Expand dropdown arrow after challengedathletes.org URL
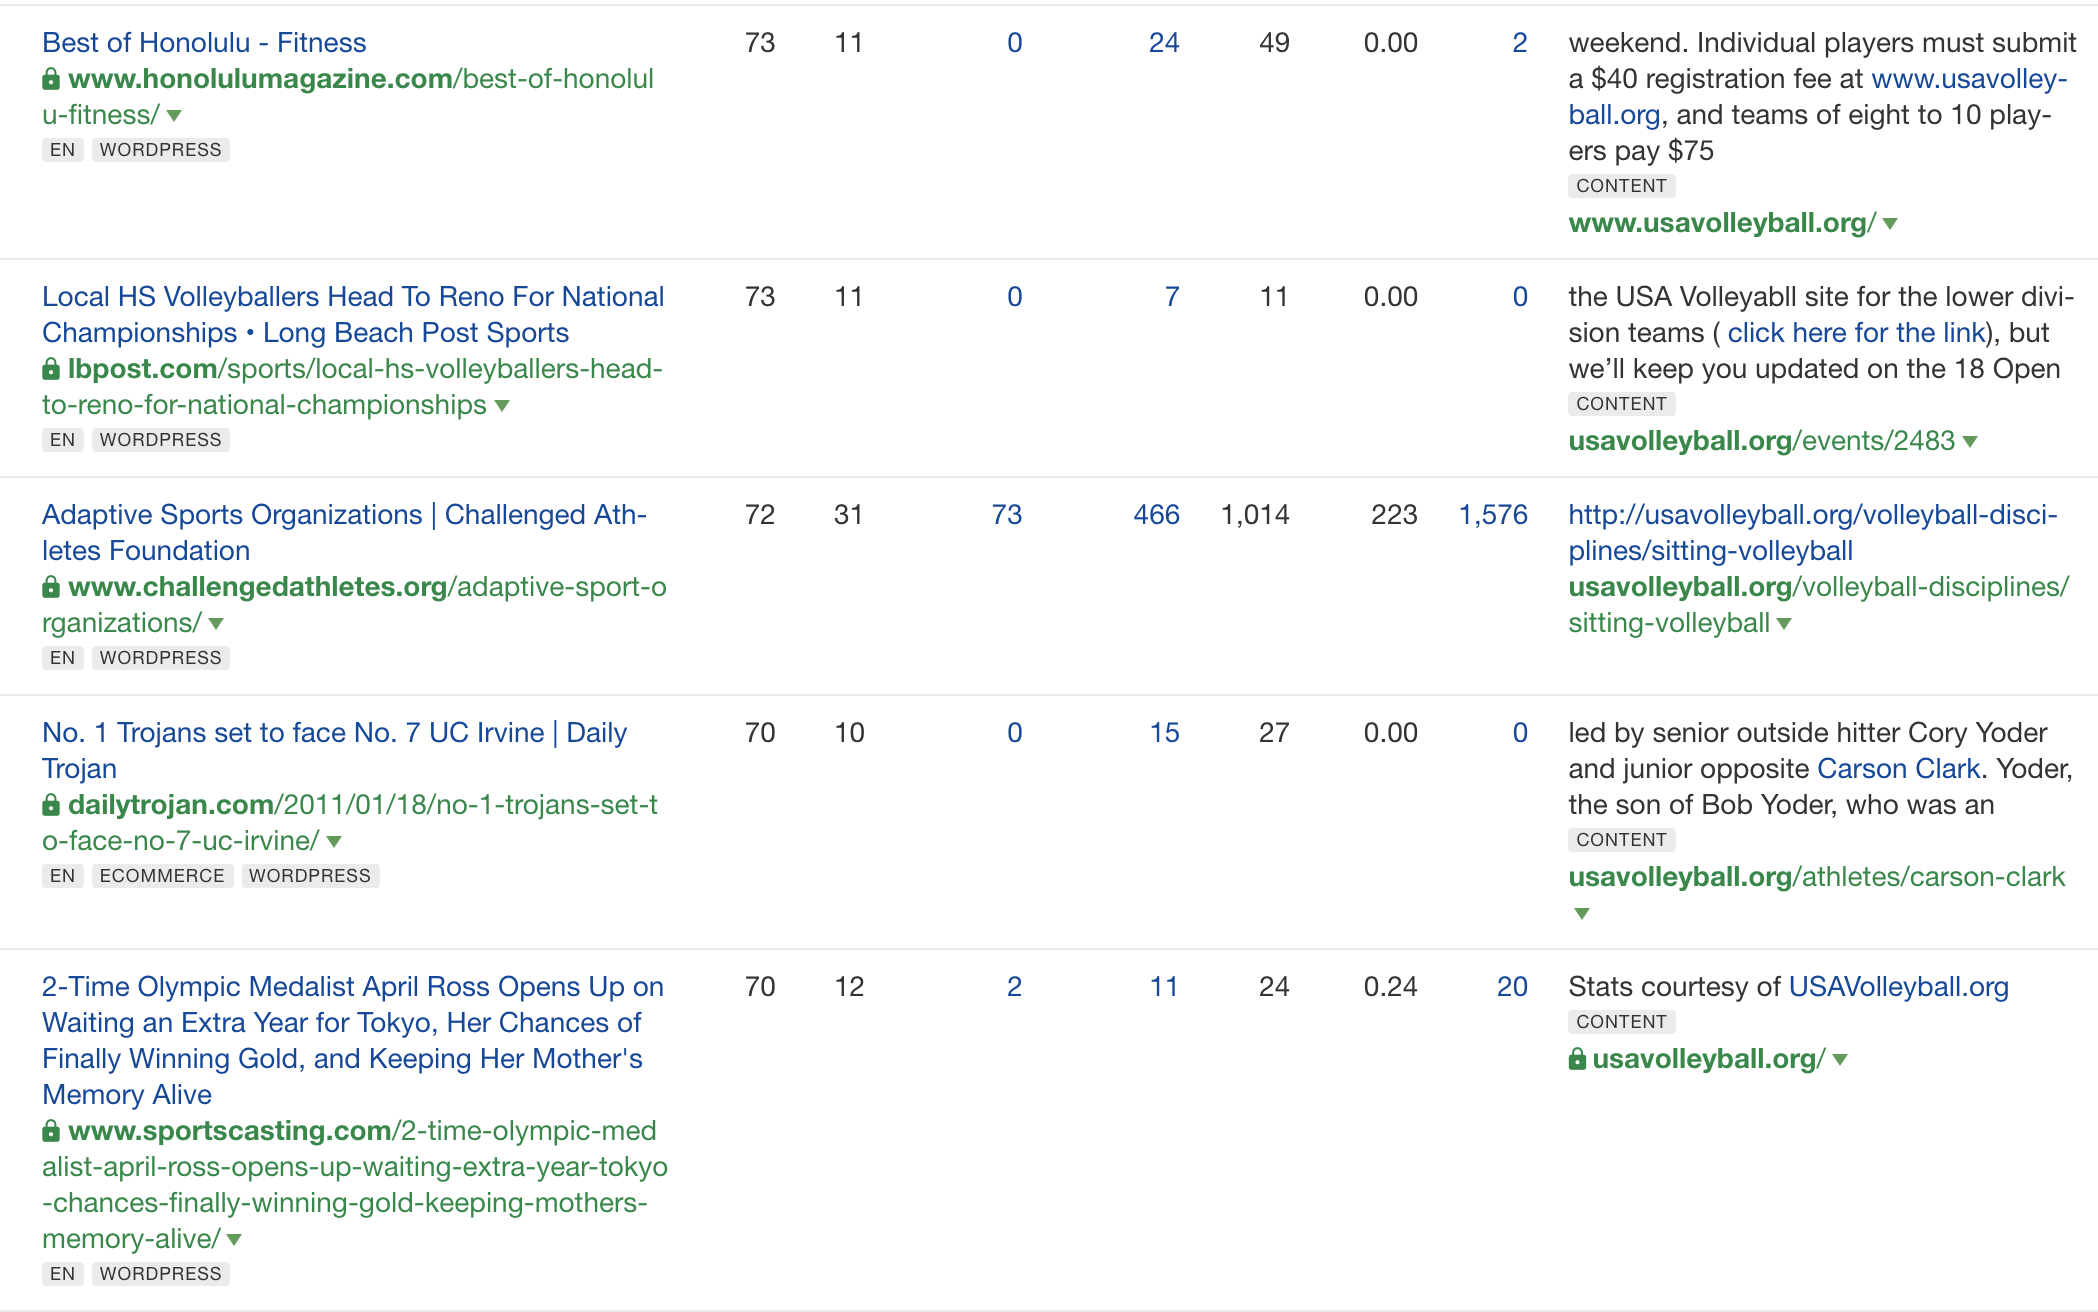 (x=216, y=624)
